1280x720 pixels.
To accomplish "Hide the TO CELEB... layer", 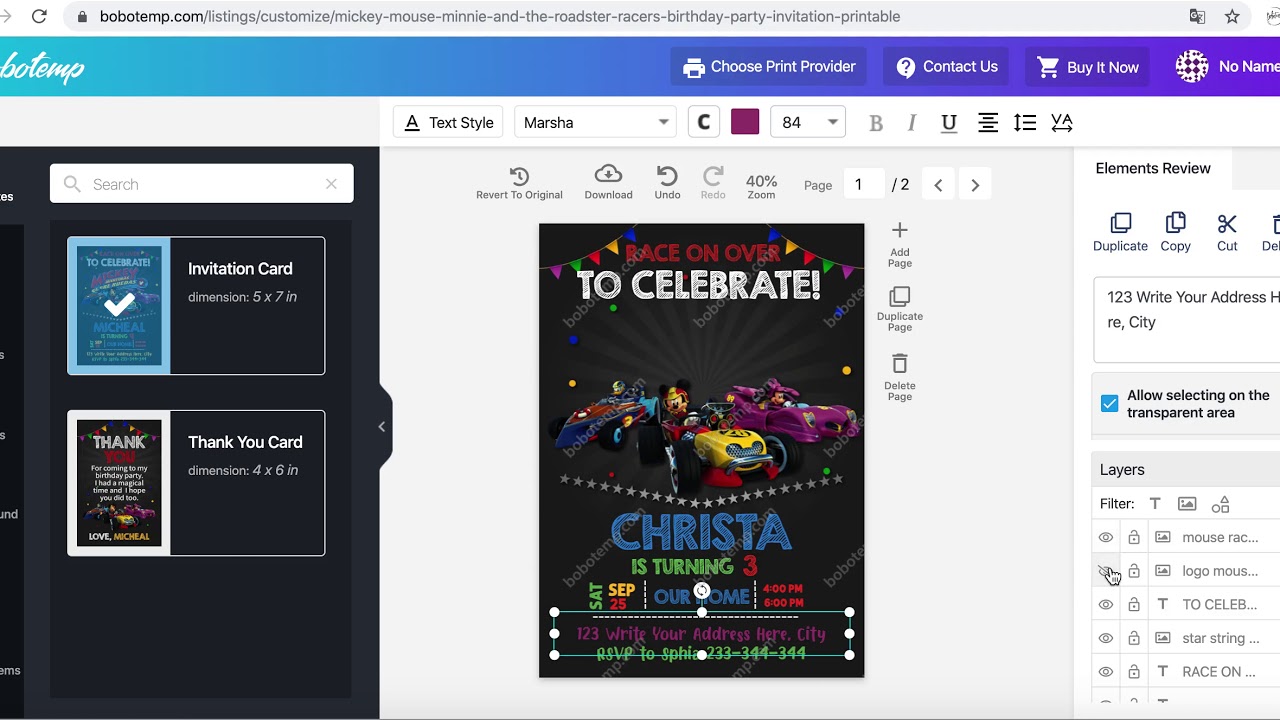I will click(1106, 604).
